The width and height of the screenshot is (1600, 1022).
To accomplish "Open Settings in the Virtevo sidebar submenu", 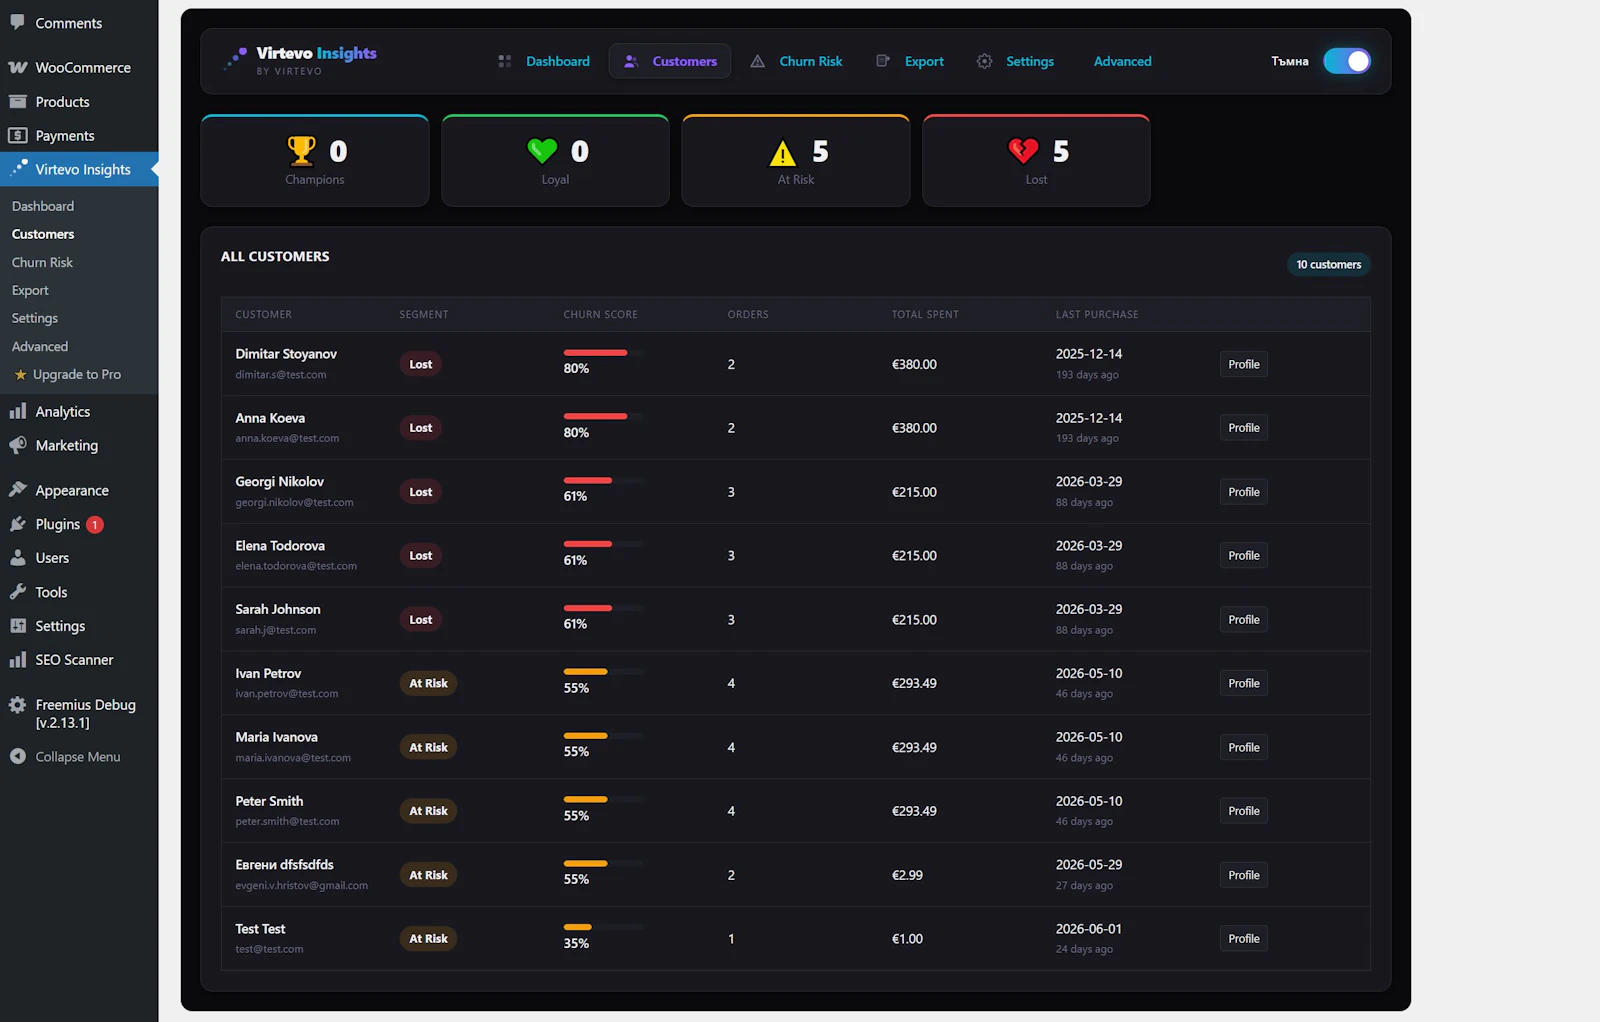I will pos(35,318).
